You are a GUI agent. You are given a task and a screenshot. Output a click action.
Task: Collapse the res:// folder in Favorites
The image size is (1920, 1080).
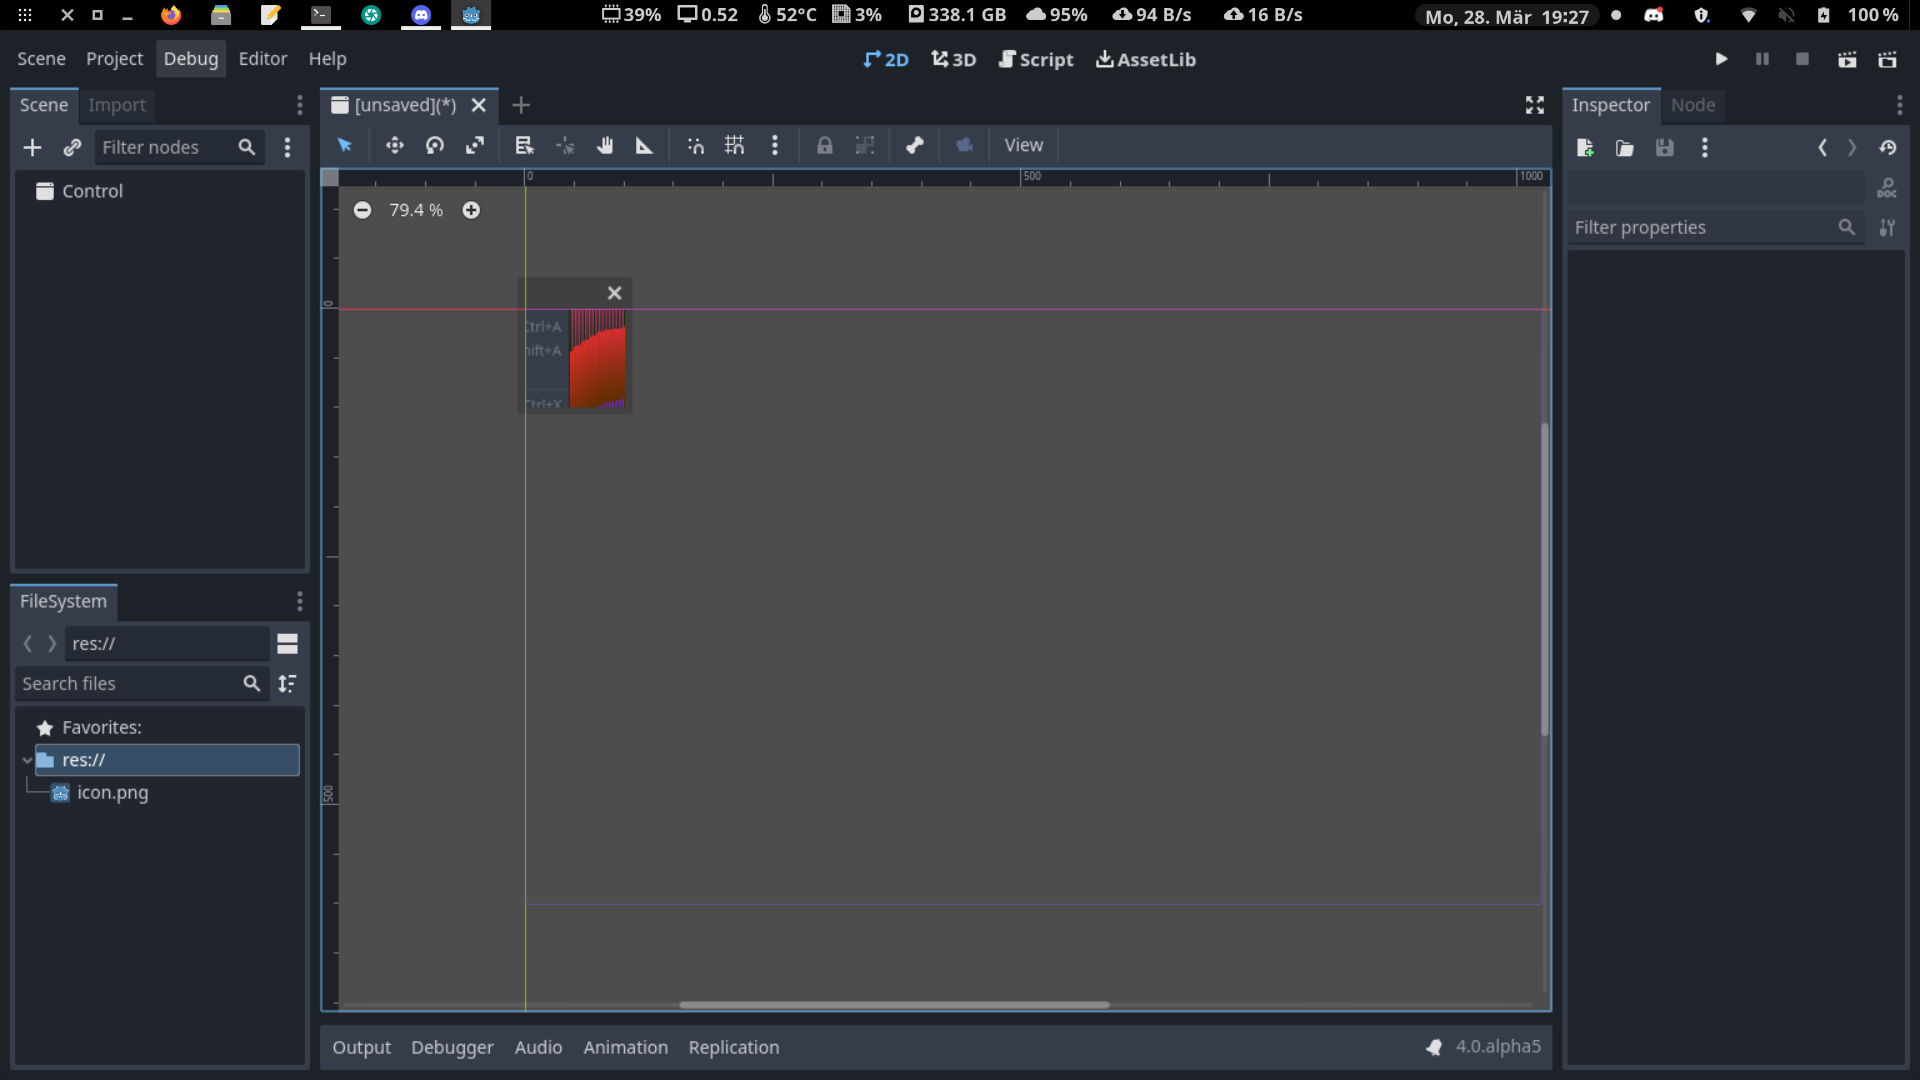pos(26,760)
